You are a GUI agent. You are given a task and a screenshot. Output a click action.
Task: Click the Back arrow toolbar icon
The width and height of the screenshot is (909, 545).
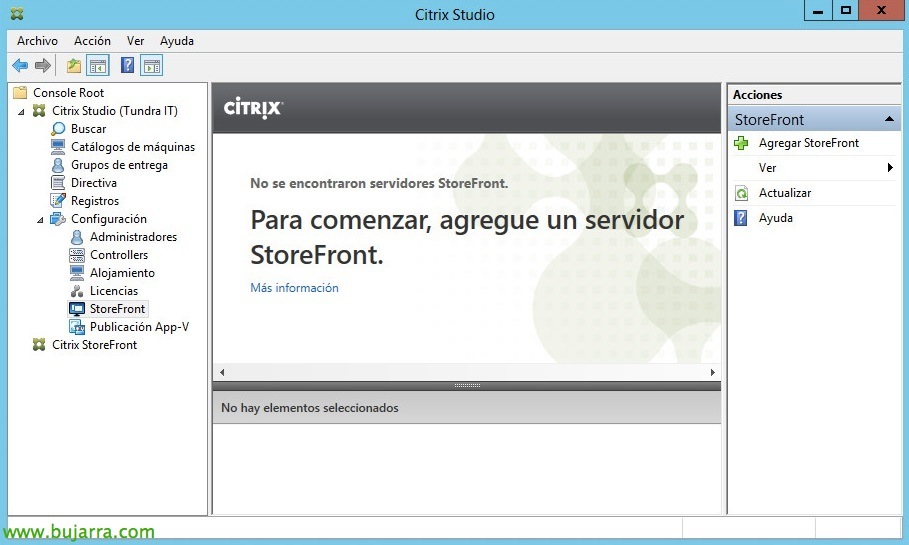pos(20,66)
